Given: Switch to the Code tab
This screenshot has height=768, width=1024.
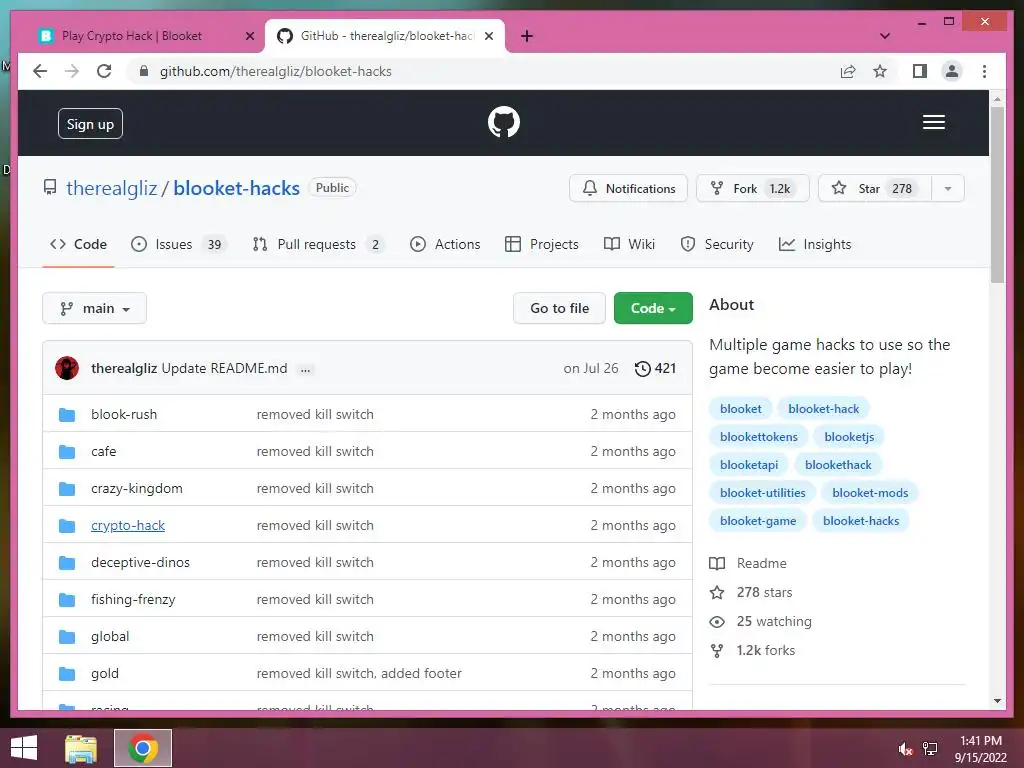Looking at the screenshot, I should [x=78, y=244].
